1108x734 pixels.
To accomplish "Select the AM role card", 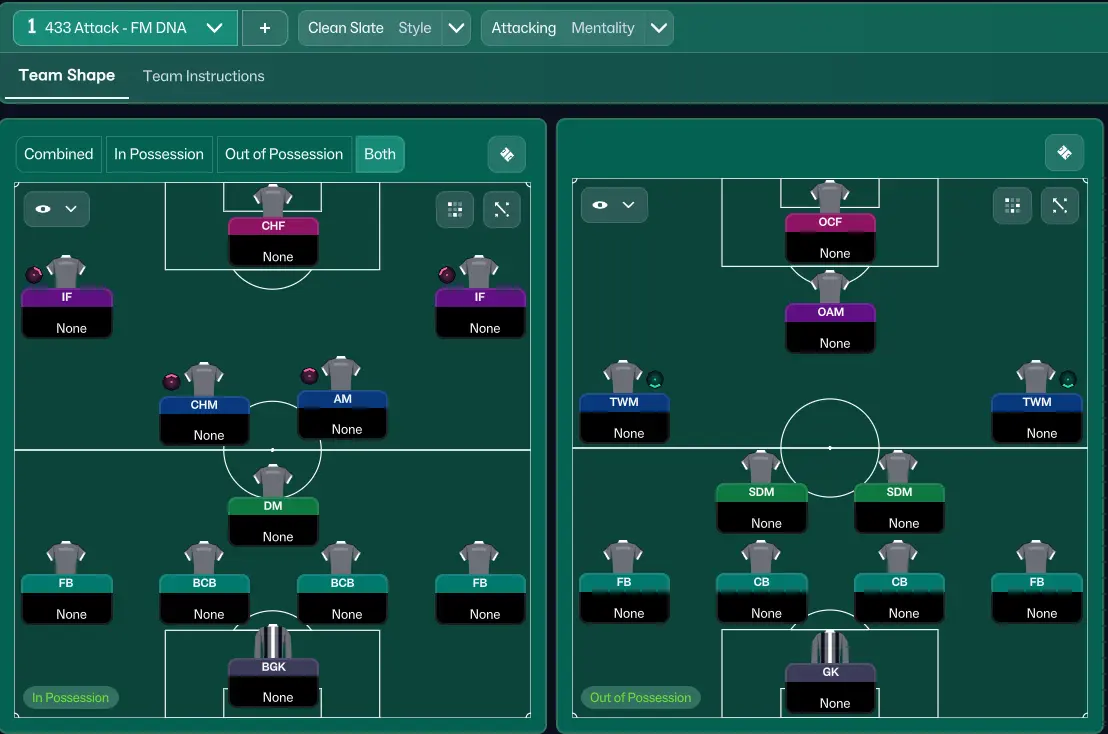I will click(342, 415).
